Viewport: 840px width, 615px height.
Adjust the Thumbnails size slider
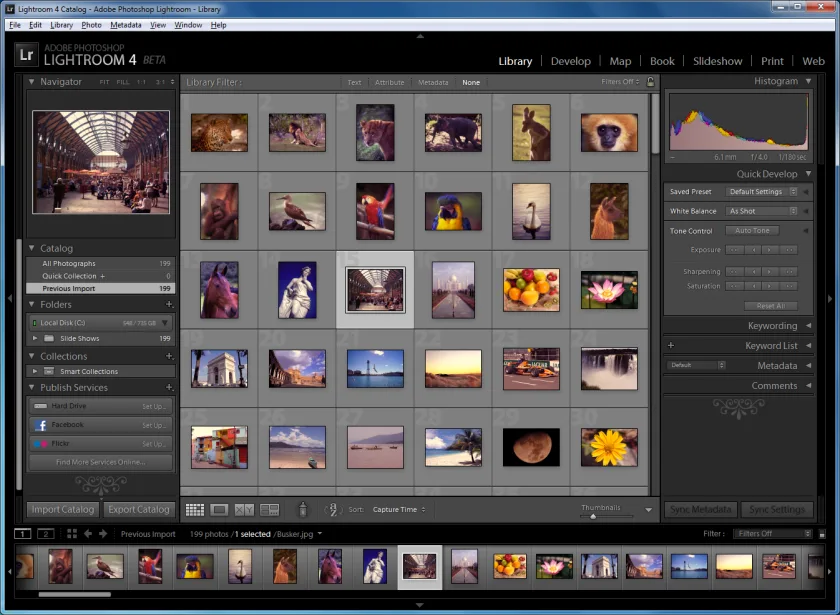(x=593, y=516)
